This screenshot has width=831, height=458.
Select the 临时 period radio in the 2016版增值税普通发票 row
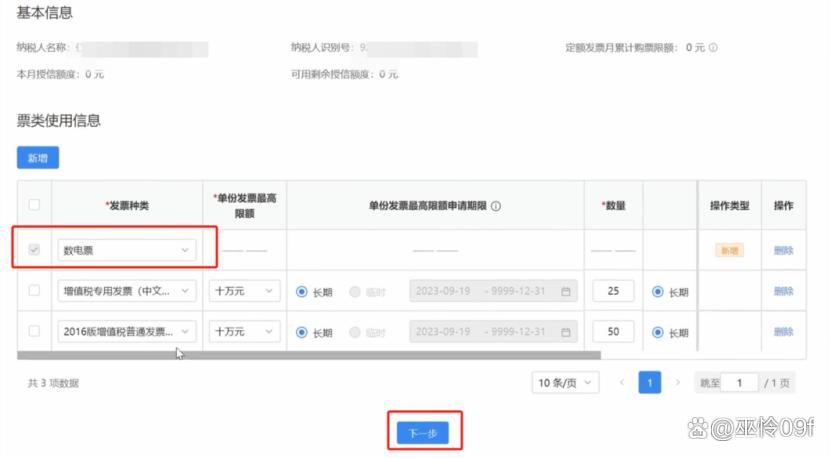[x=355, y=332]
